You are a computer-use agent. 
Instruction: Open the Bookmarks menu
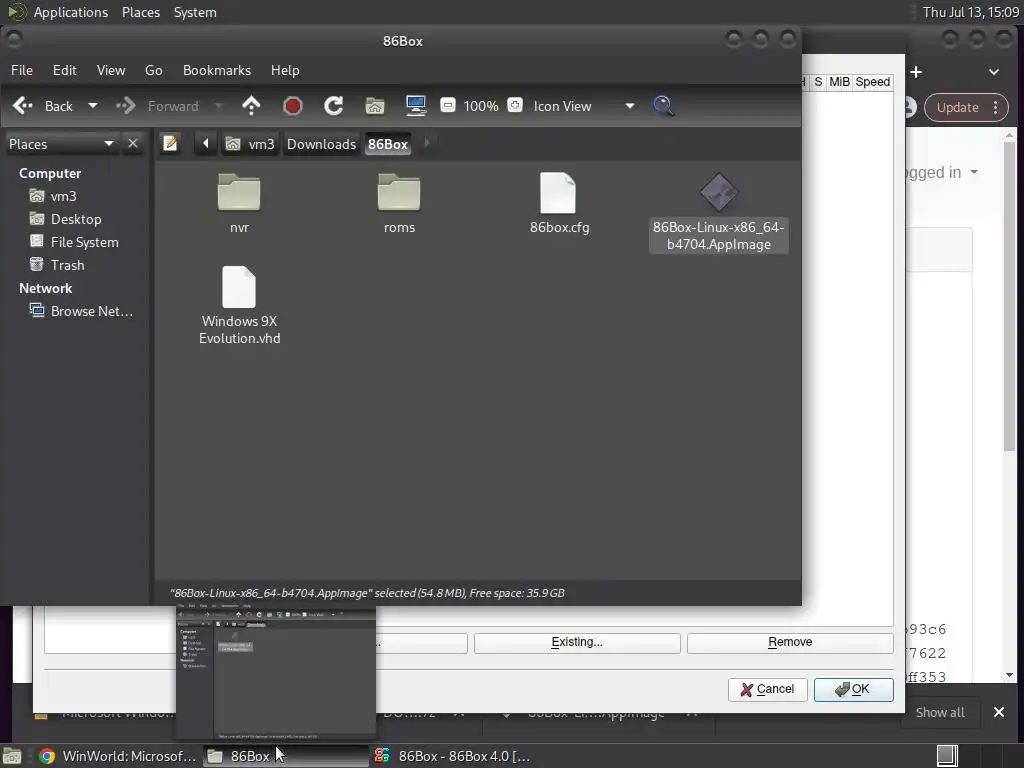(x=217, y=70)
